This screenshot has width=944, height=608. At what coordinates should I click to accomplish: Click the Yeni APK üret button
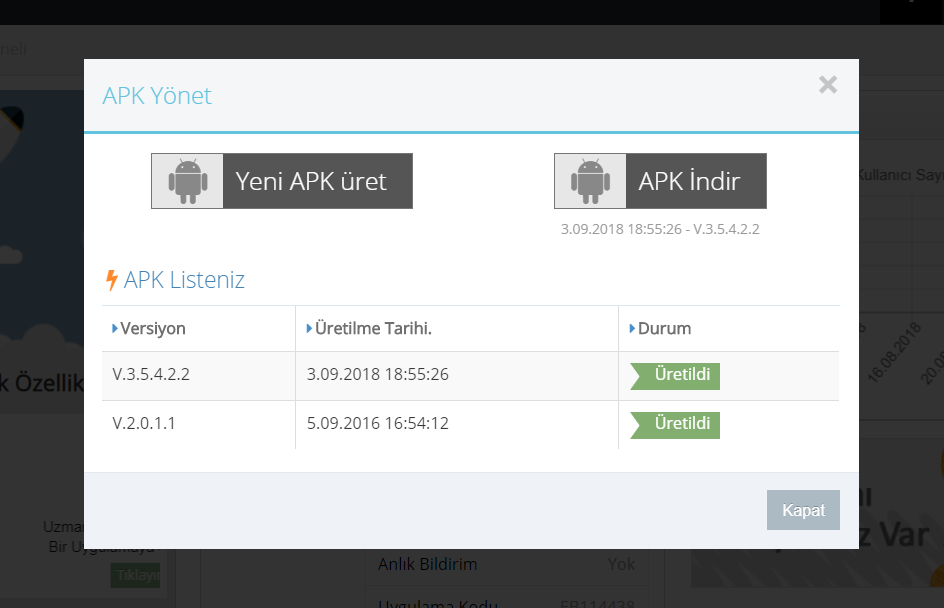click(x=282, y=181)
